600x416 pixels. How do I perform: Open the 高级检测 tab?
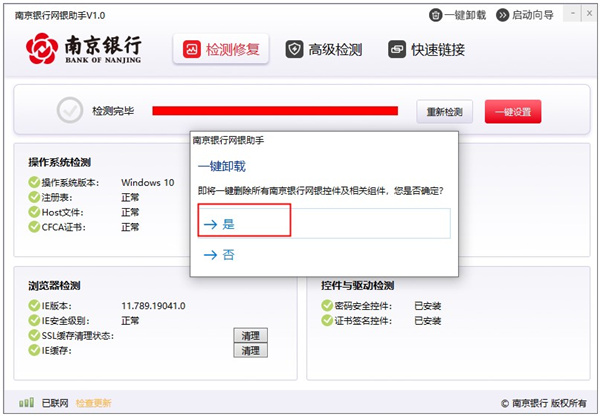pyautogui.click(x=324, y=50)
